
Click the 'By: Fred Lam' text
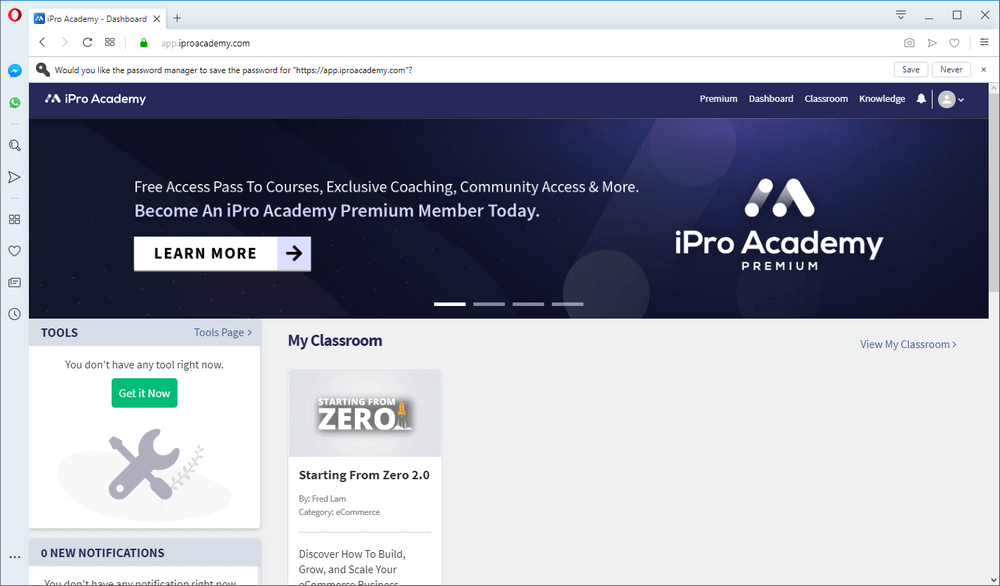322,499
